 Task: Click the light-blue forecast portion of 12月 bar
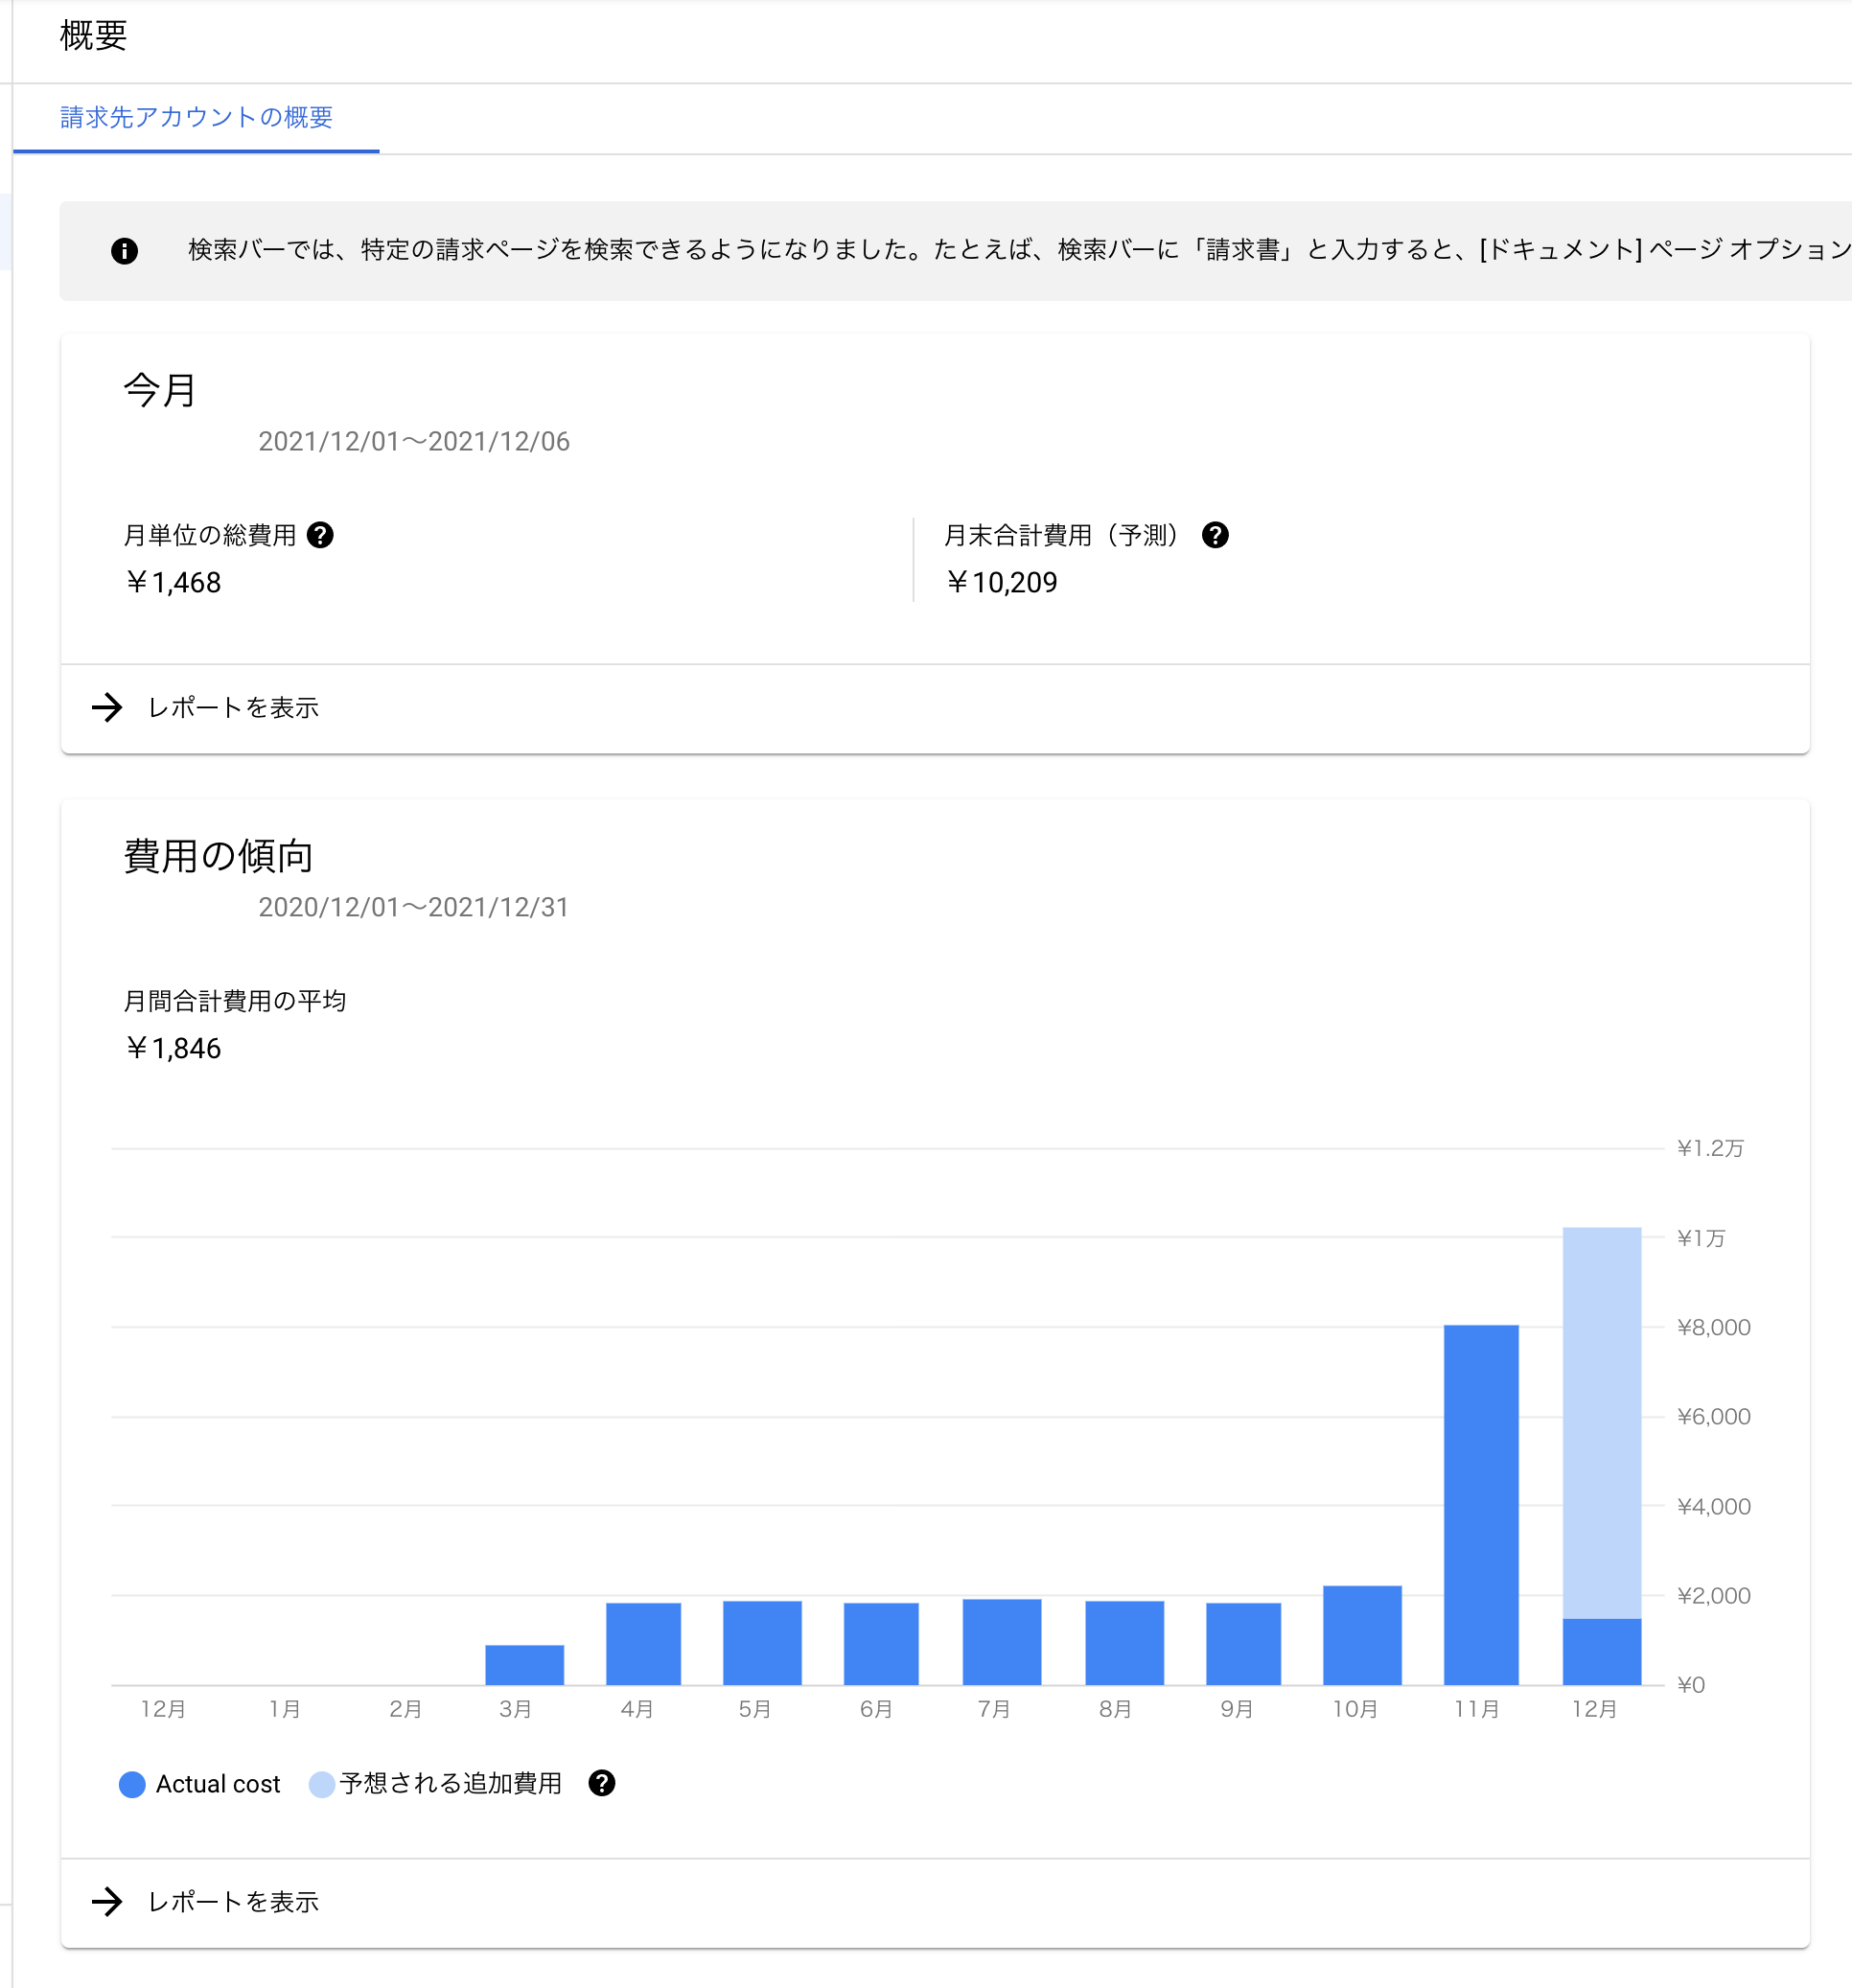1602,1422
